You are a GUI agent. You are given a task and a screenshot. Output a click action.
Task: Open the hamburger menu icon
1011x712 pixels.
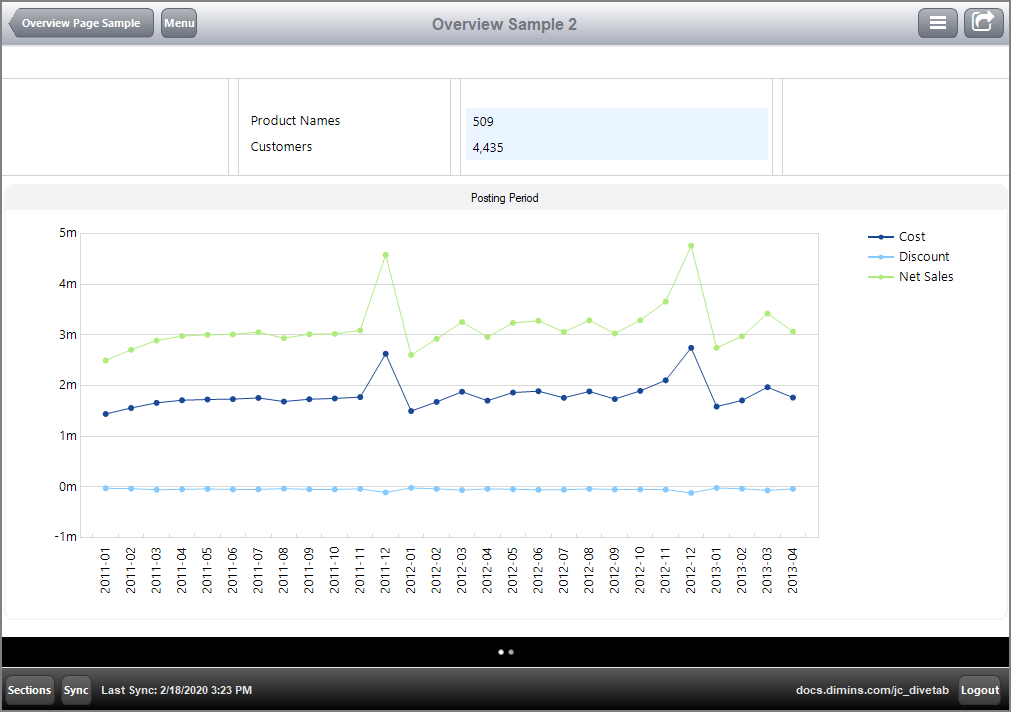pyautogui.click(x=937, y=22)
